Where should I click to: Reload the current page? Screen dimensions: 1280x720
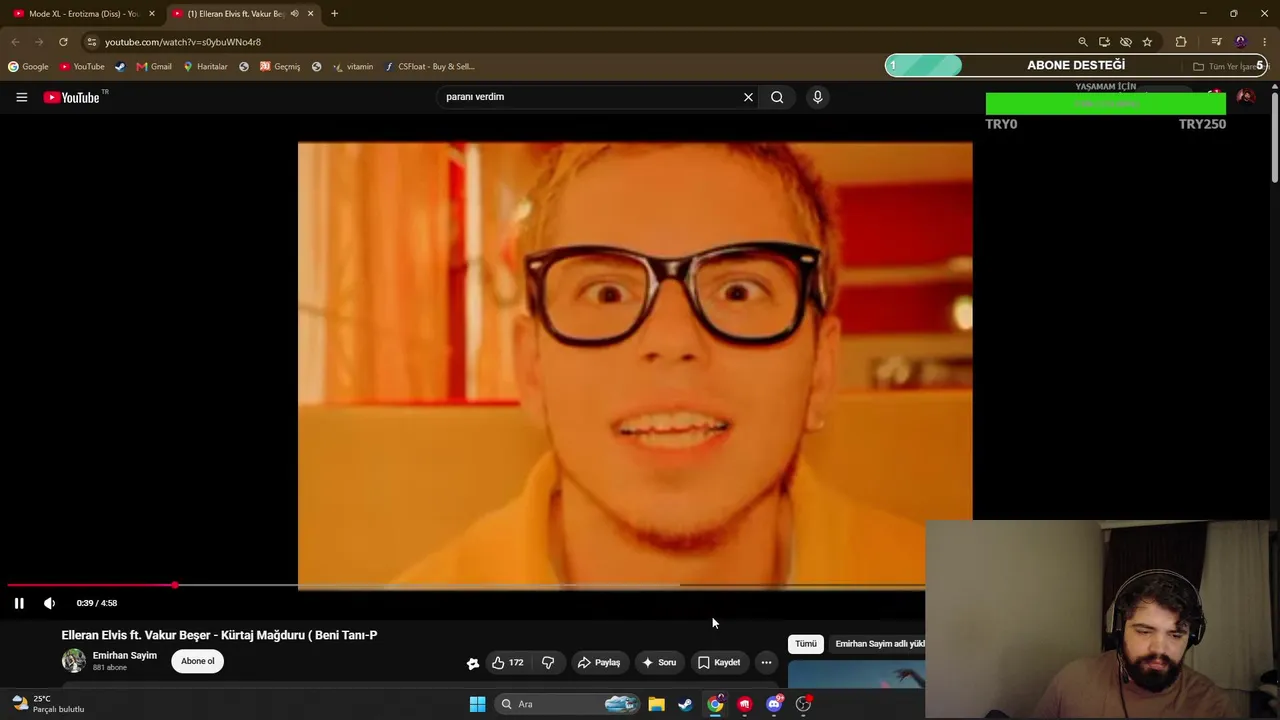point(63,42)
